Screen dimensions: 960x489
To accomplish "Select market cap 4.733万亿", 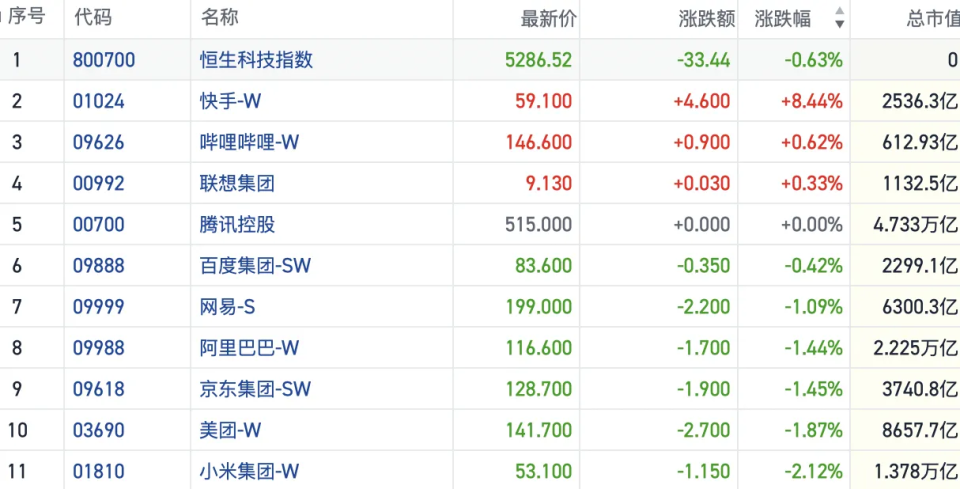I will point(915,224).
